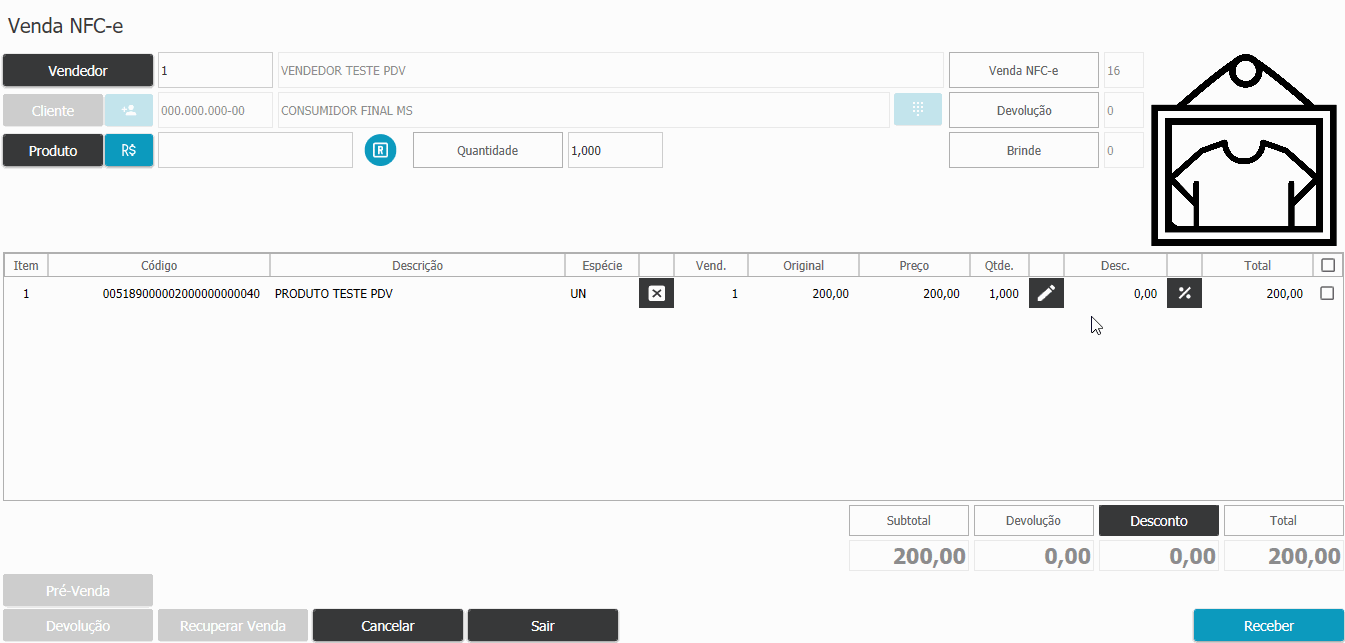Click the quantity field showing 1,000
This screenshot has width=1345, height=643.
(x=615, y=150)
